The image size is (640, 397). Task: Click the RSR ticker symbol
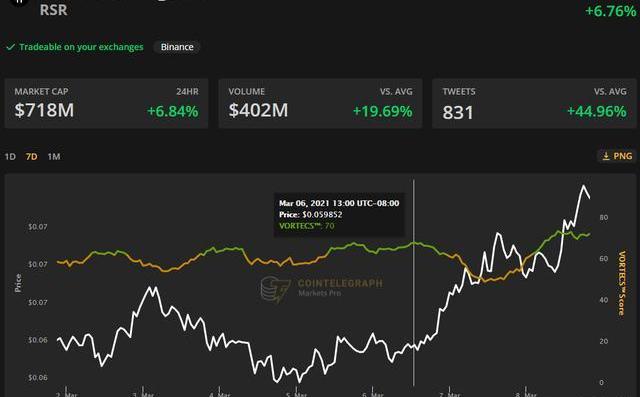[x=53, y=10]
